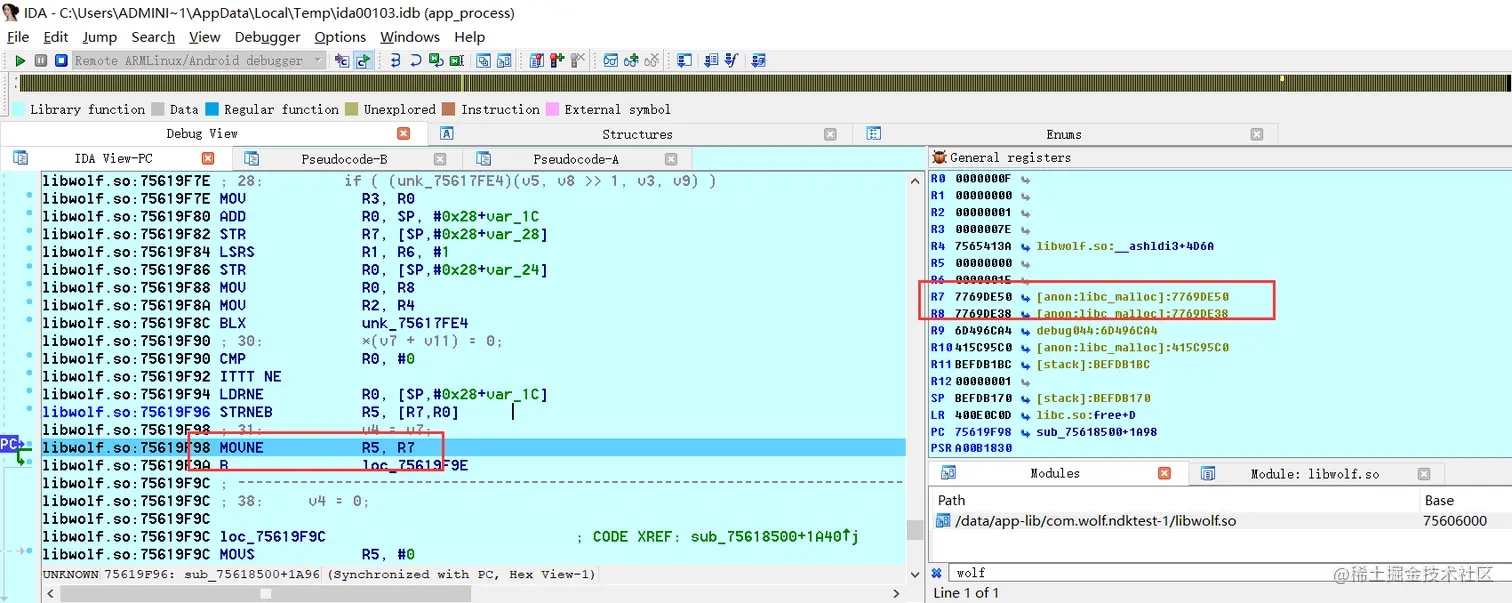Click the loc_75619F9E operand on B line
Viewport: 1512px width, 603px height.
[414, 465]
